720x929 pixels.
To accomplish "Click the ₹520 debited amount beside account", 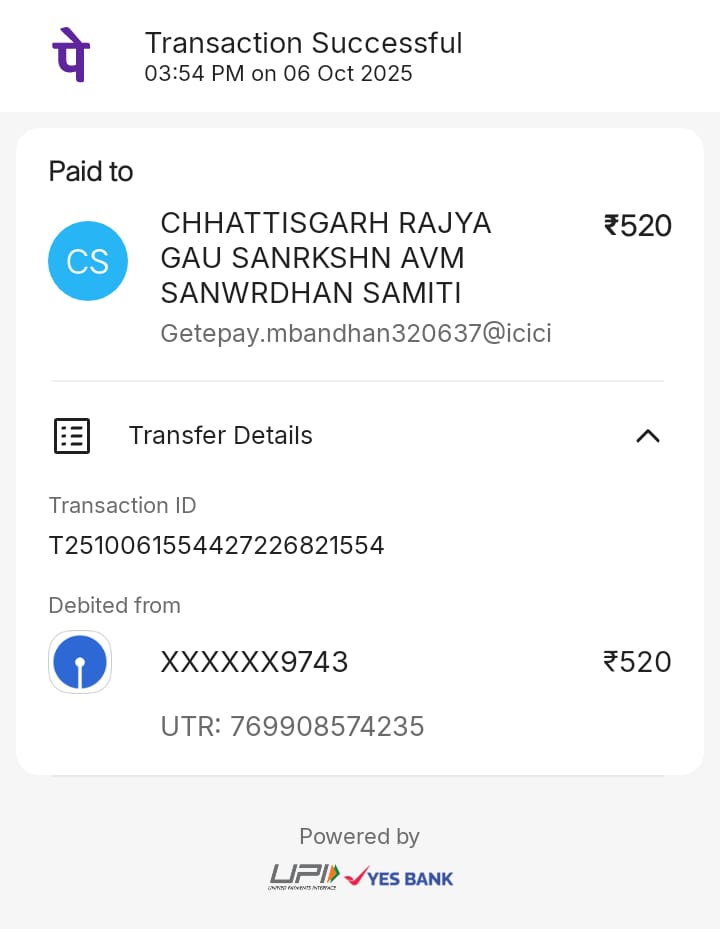I will 637,662.
